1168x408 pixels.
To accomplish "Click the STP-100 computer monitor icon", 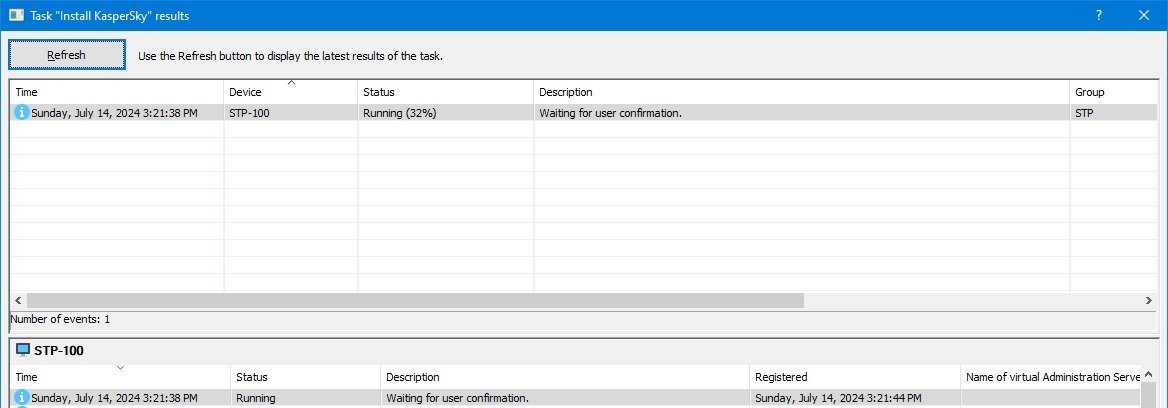I will (x=23, y=350).
